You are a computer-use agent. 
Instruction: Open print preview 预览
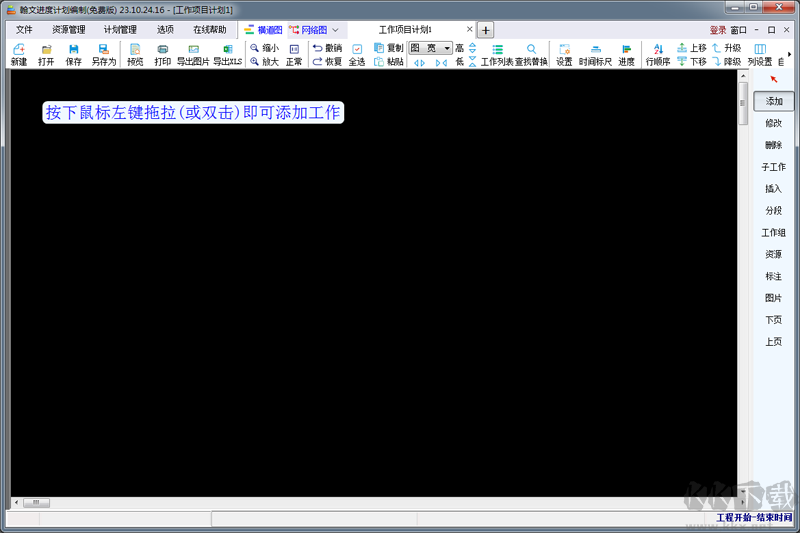click(x=135, y=55)
